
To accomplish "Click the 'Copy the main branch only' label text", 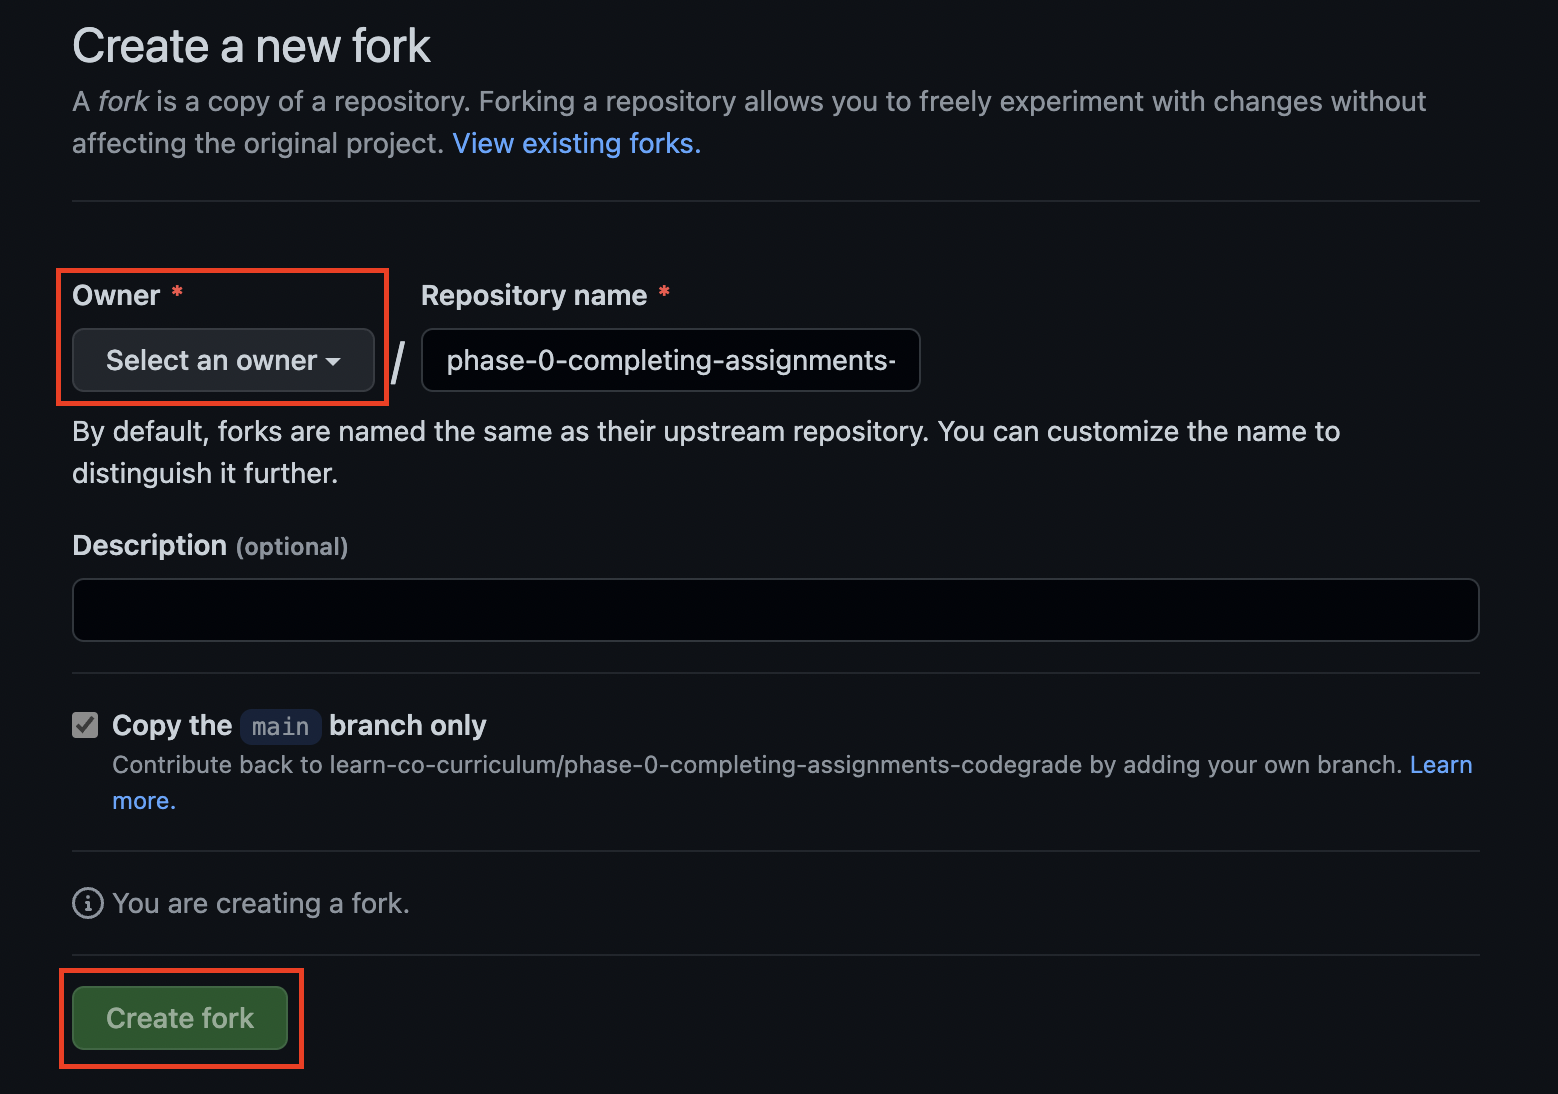I will click(x=299, y=725).
